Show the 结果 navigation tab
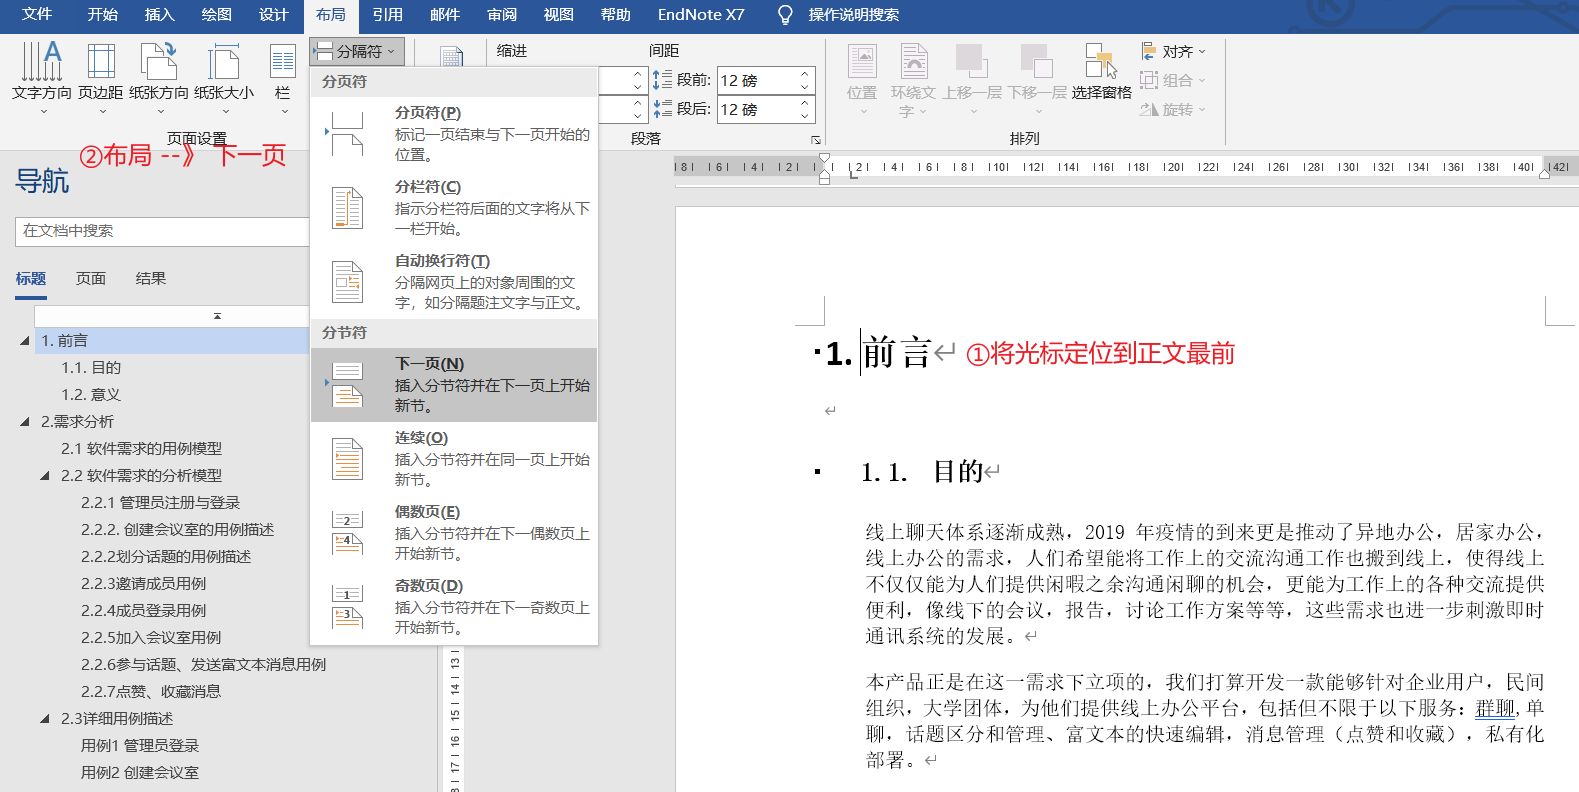Viewport: 1579px width, 792px height. [151, 279]
